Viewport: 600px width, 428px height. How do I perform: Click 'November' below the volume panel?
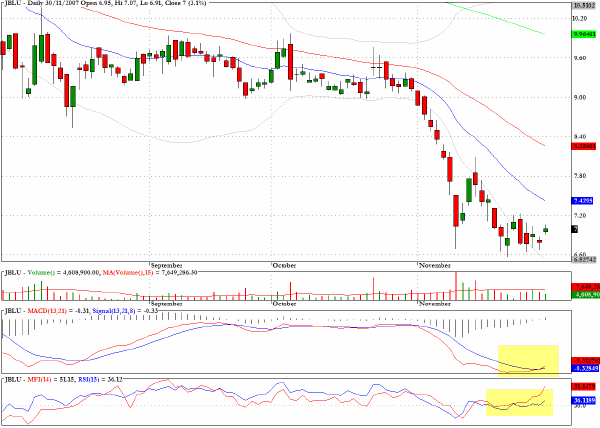tap(435, 304)
